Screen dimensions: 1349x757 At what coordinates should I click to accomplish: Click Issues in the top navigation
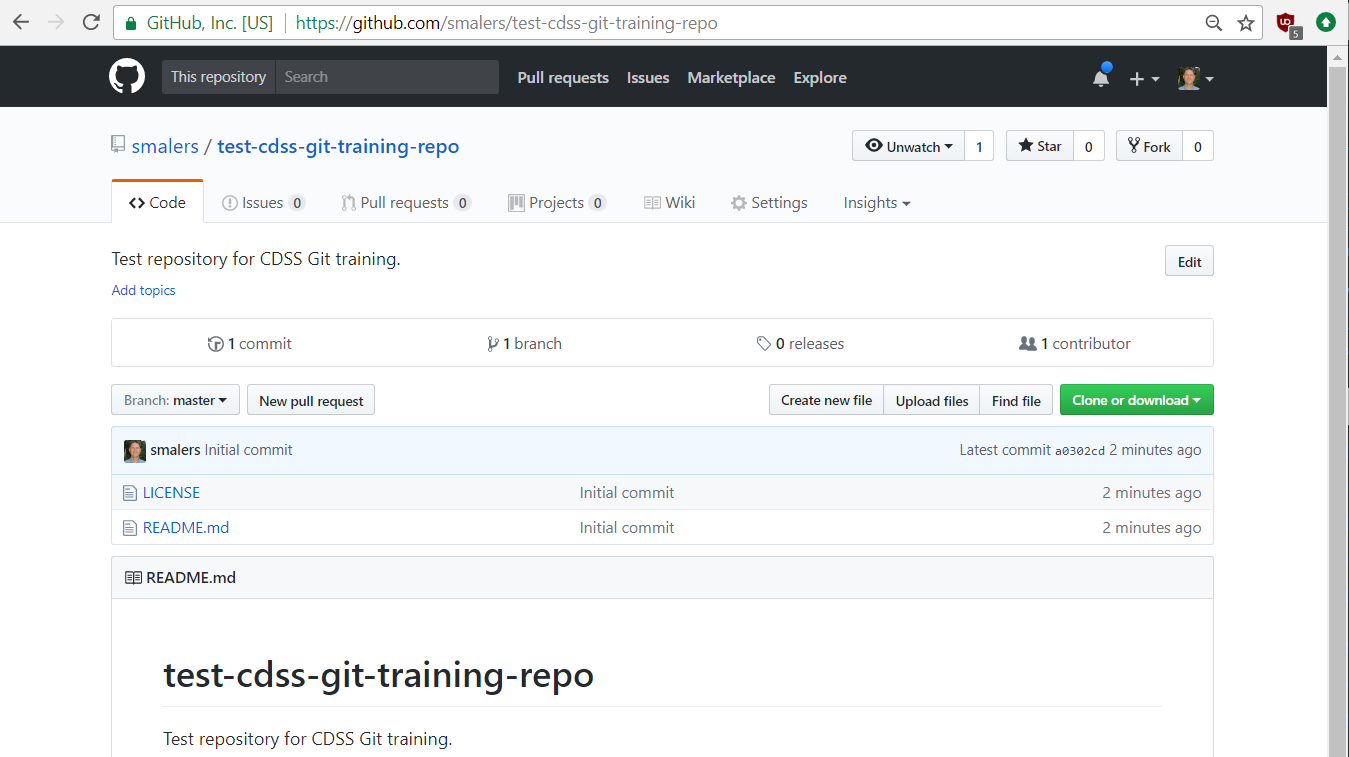pos(648,77)
